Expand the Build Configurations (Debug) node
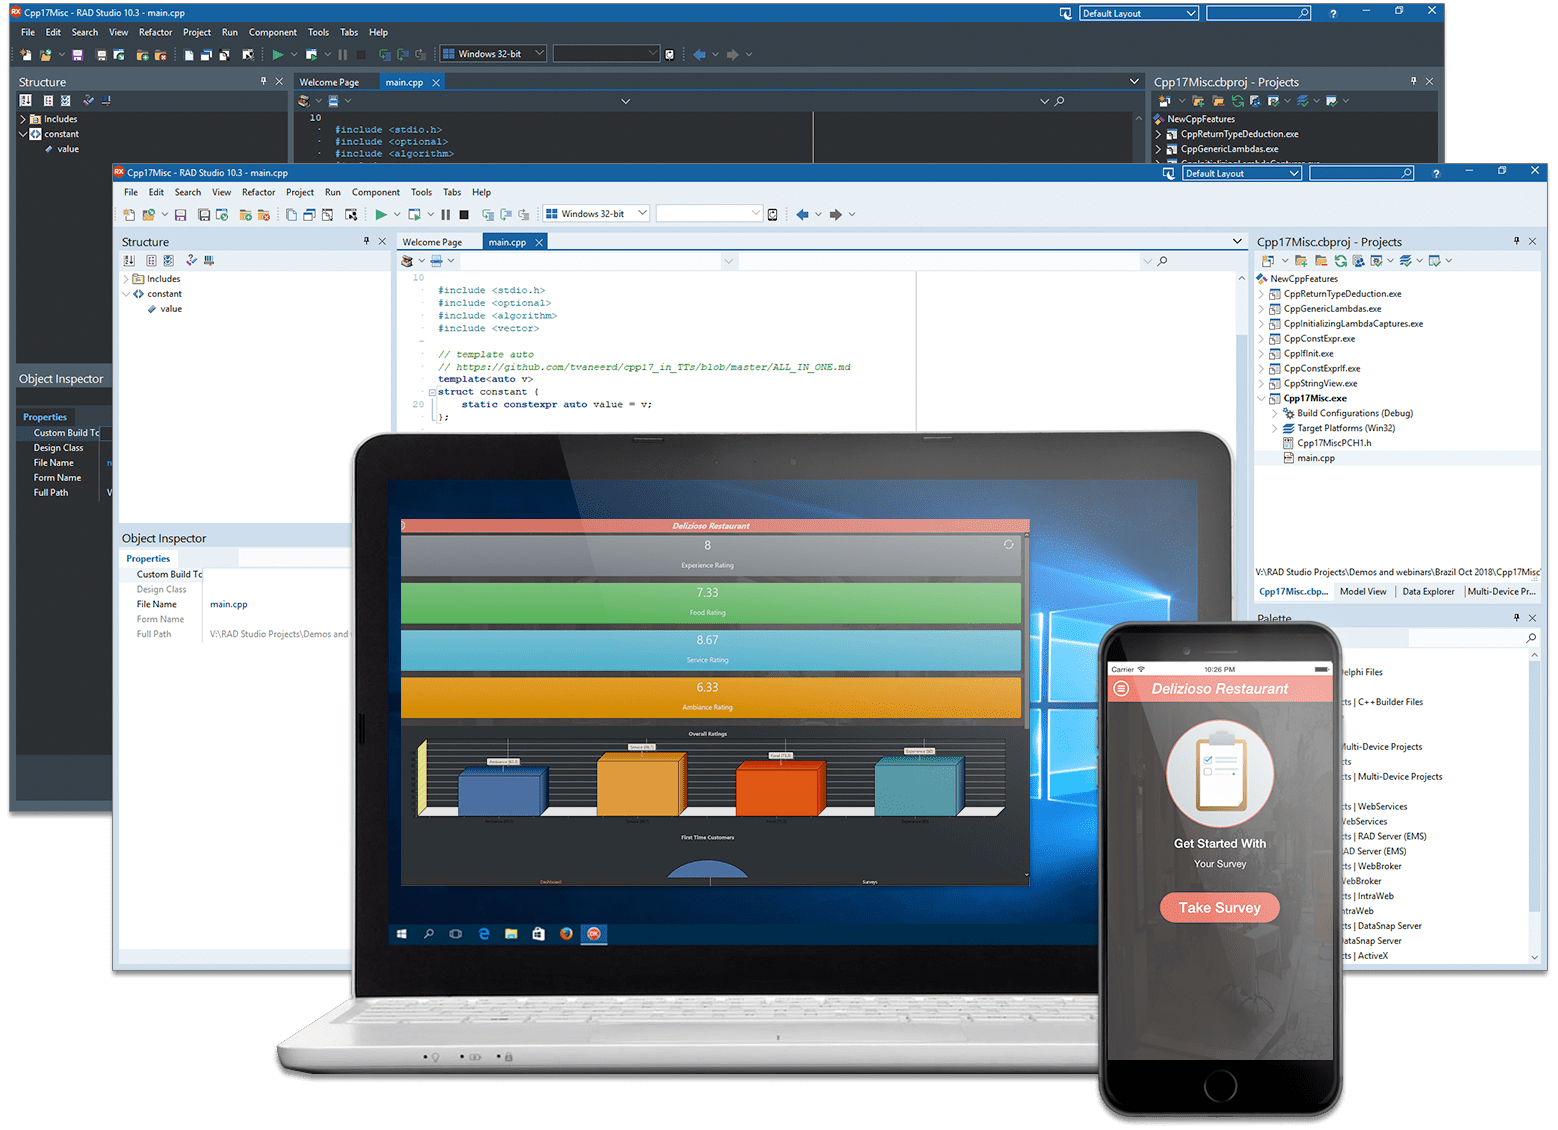 (x=1274, y=413)
